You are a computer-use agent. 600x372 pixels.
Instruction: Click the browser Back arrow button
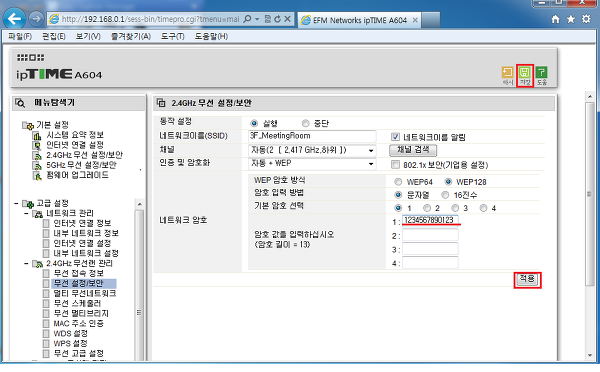click(x=14, y=19)
